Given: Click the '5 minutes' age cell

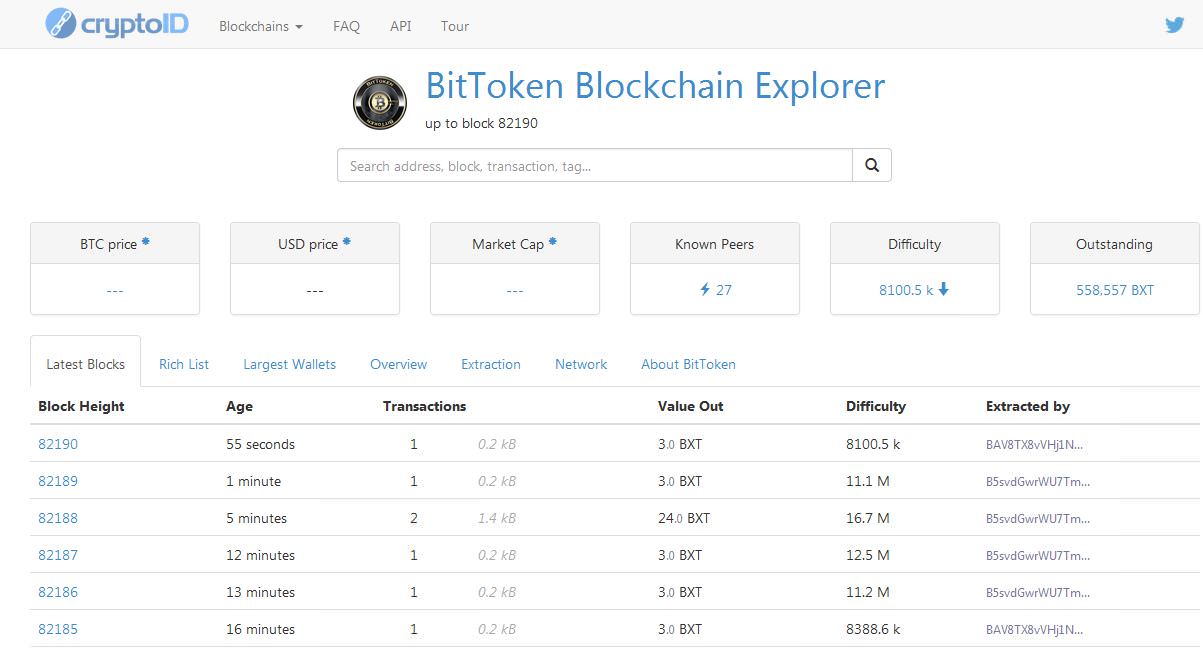Looking at the screenshot, I should [x=256, y=518].
